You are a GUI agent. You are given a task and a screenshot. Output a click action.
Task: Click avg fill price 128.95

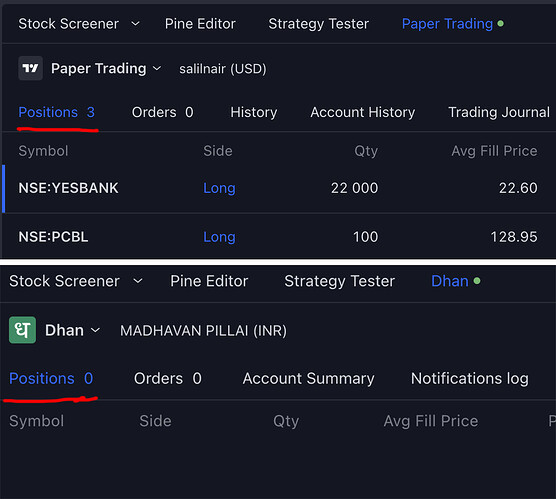(x=514, y=237)
